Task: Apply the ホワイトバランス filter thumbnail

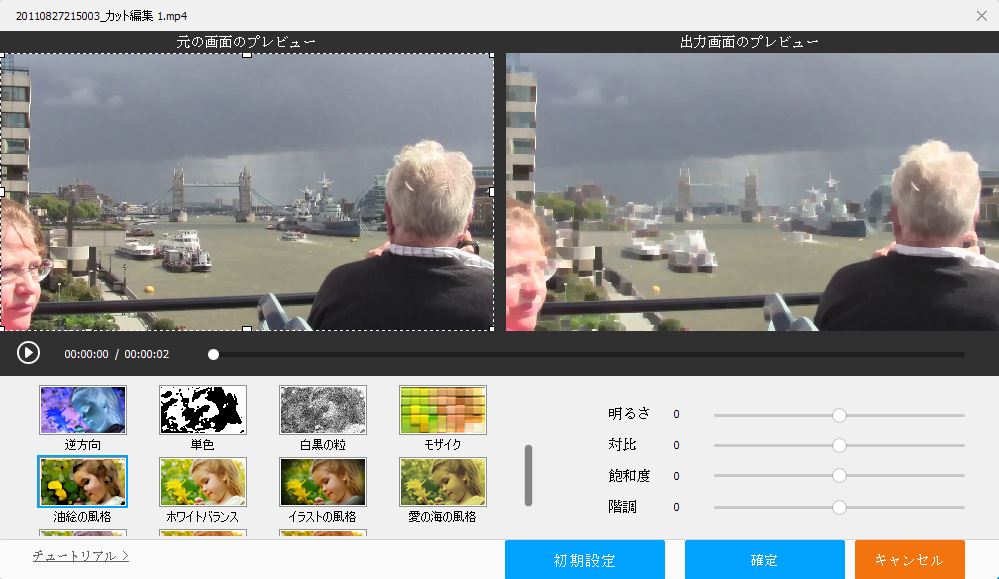Action: [x=203, y=482]
